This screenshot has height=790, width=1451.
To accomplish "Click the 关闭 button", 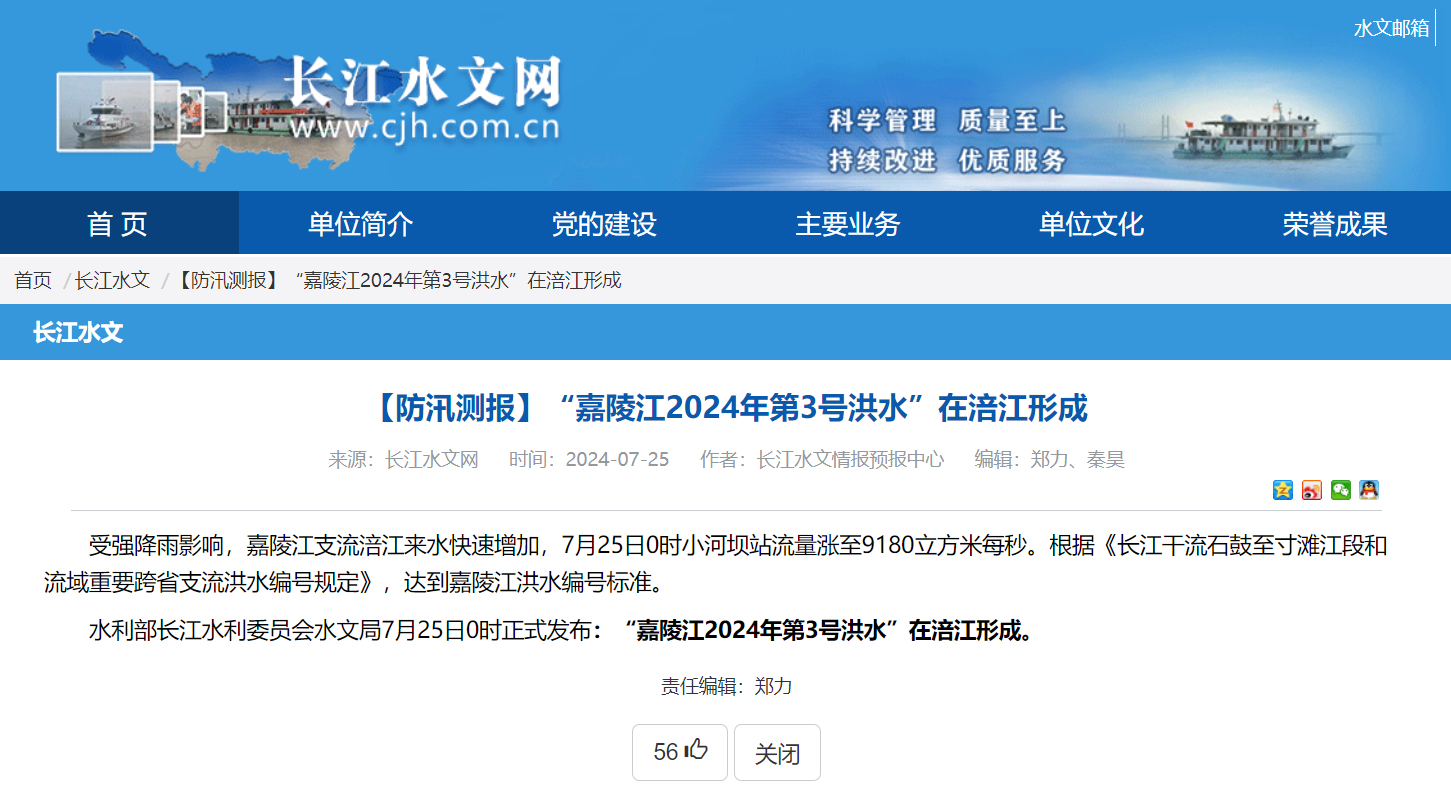I will tap(777, 753).
